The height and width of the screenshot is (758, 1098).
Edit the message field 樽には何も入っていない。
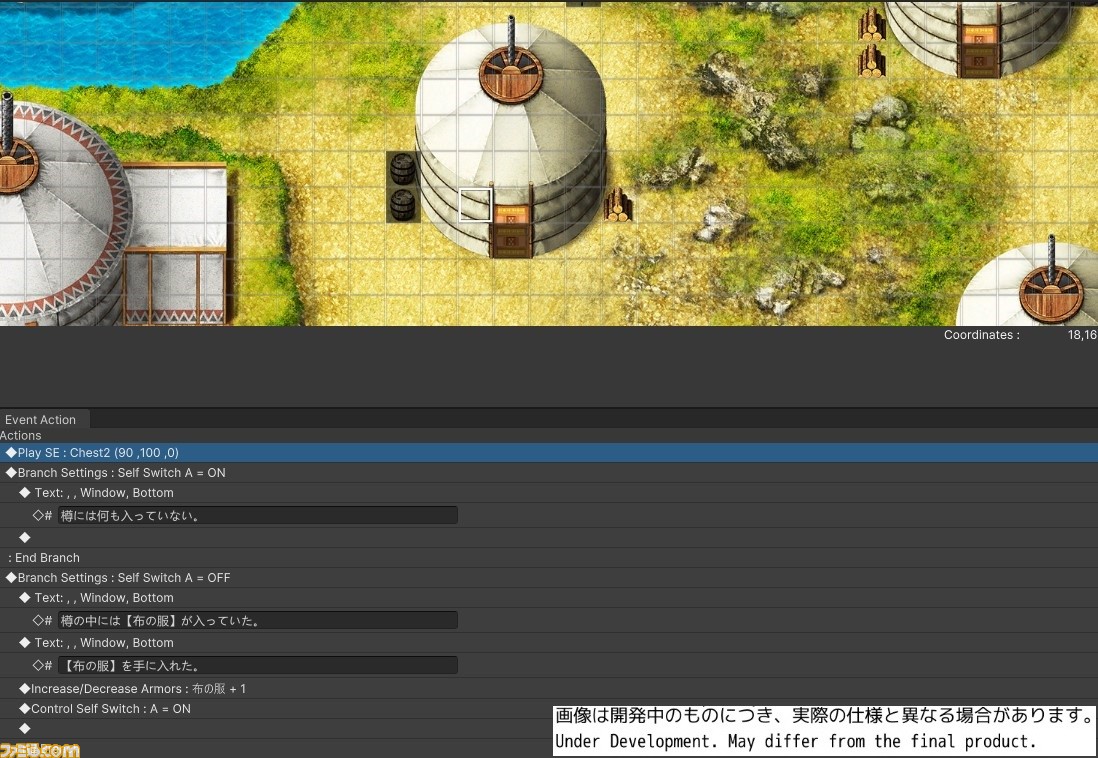click(258, 516)
